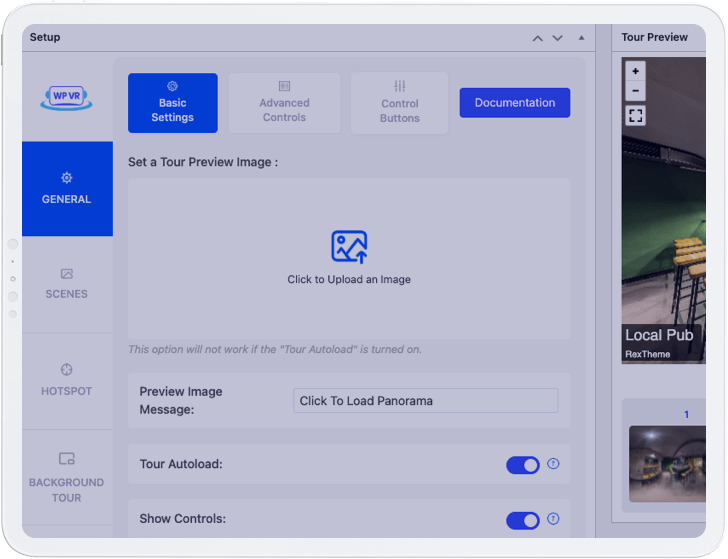Disable the Tour Autoload toggle
The width and height of the screenshot is (728, 559).
[523, 465]
